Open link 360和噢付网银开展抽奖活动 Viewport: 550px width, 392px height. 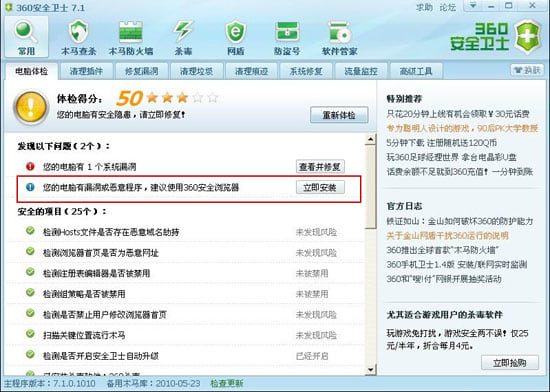pos(444,279)
